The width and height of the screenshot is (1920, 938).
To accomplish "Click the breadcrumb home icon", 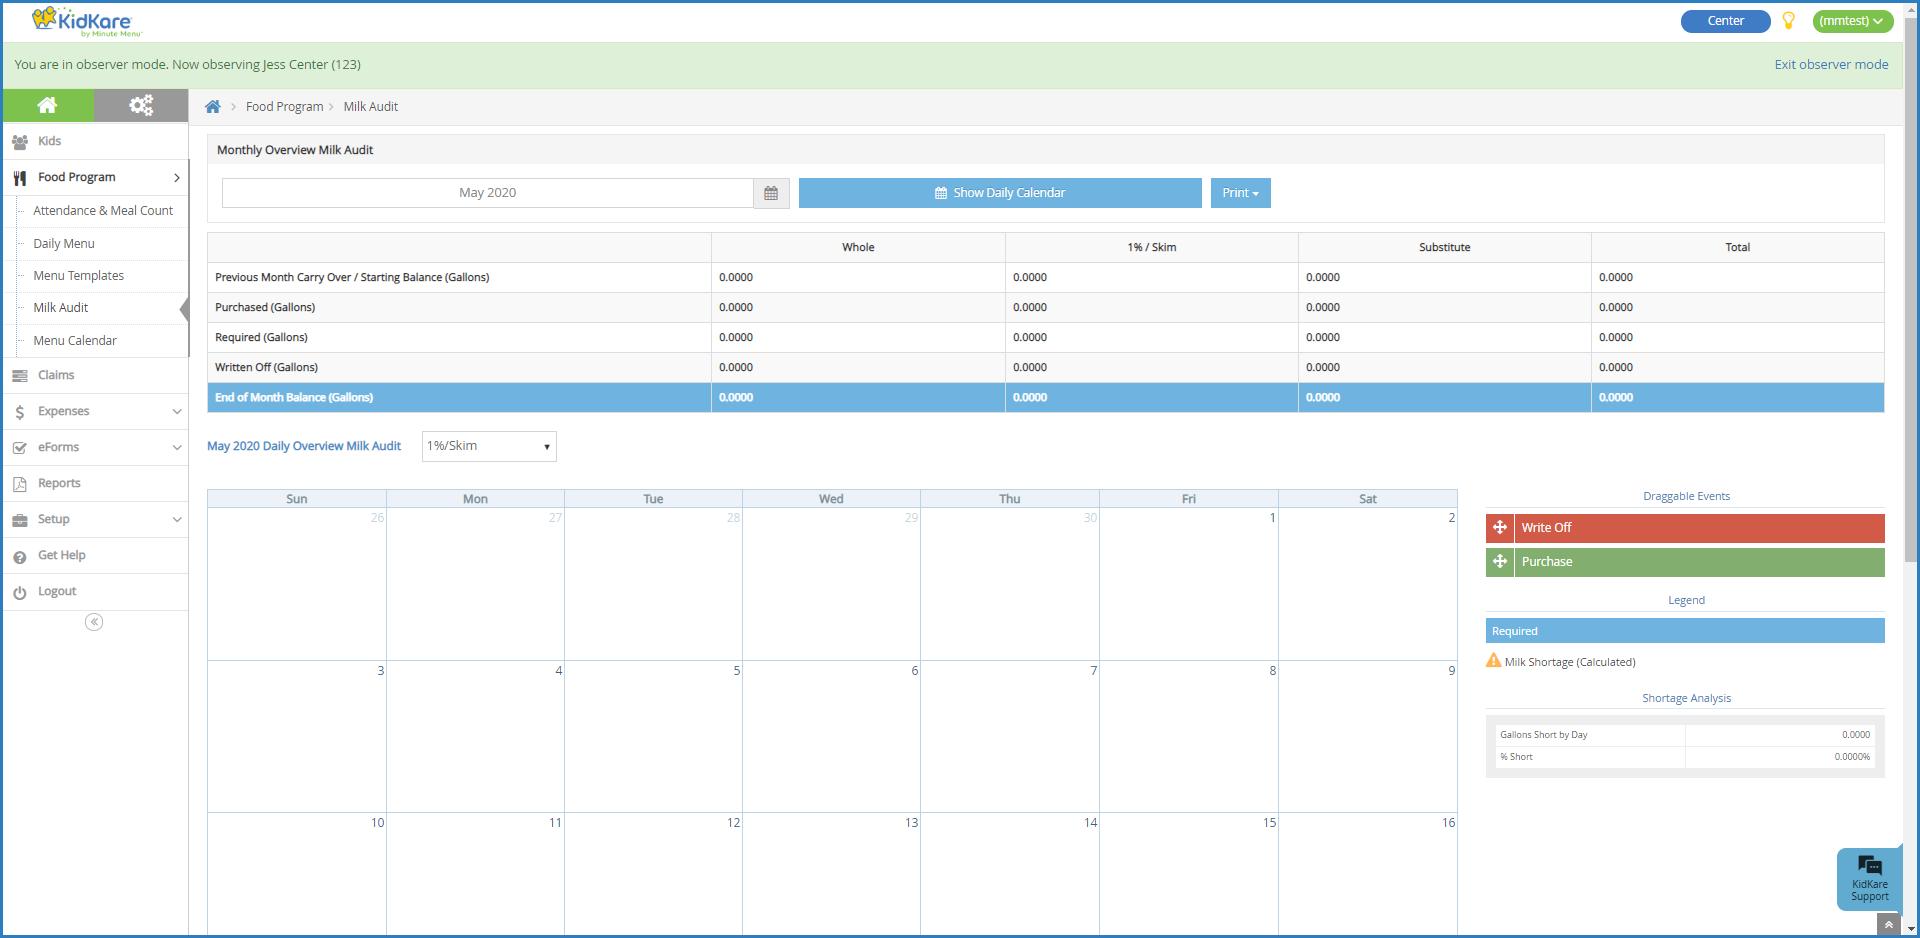I will tap(213, 107).
